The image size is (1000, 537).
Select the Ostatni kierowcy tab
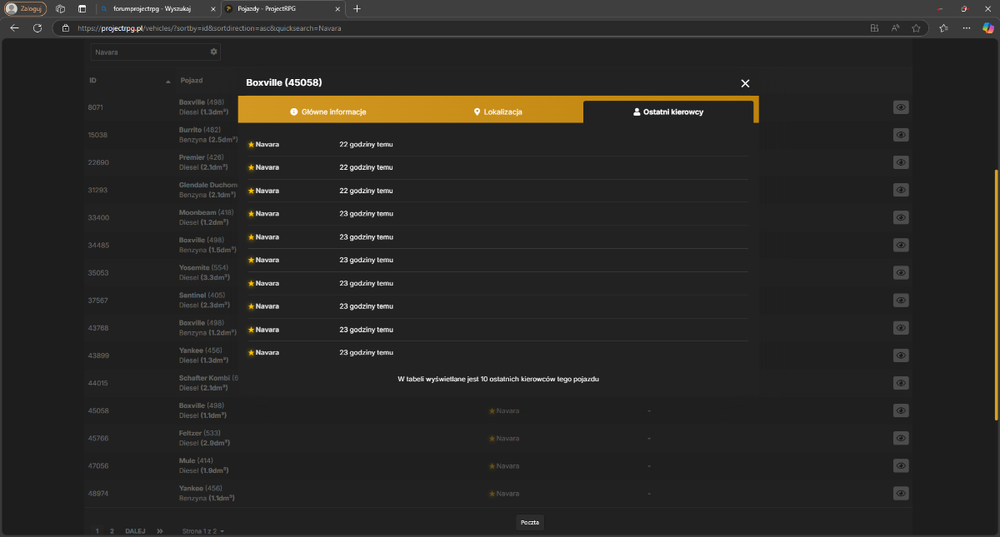(x=668, y=112)
